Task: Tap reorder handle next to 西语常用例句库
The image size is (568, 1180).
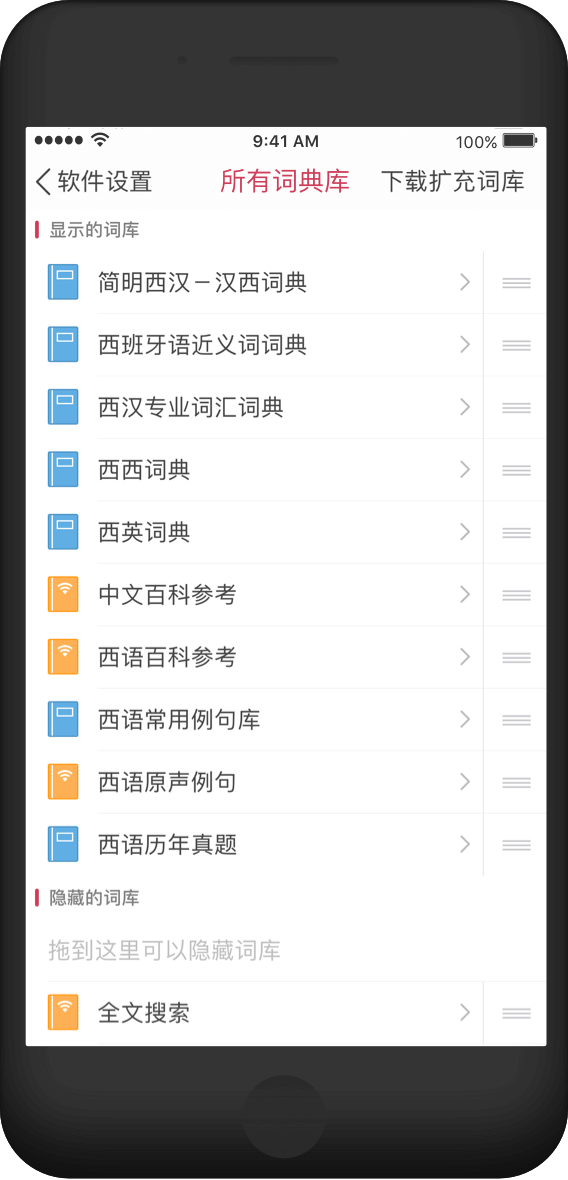Action: (x=516, y=720)
